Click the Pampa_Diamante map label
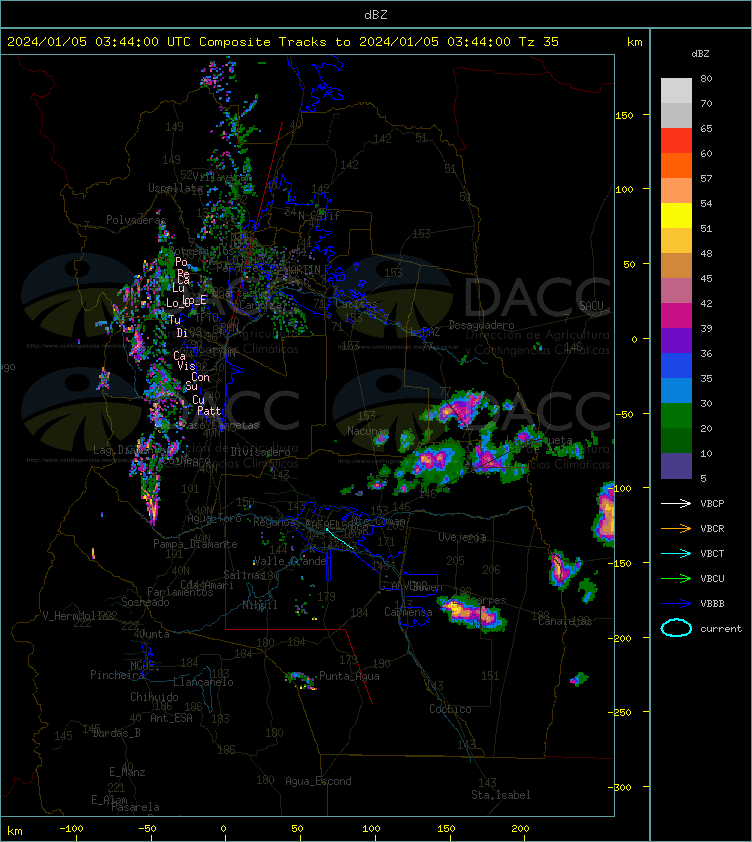This screenshot has height=842, width=752. [x=195, y=544]
